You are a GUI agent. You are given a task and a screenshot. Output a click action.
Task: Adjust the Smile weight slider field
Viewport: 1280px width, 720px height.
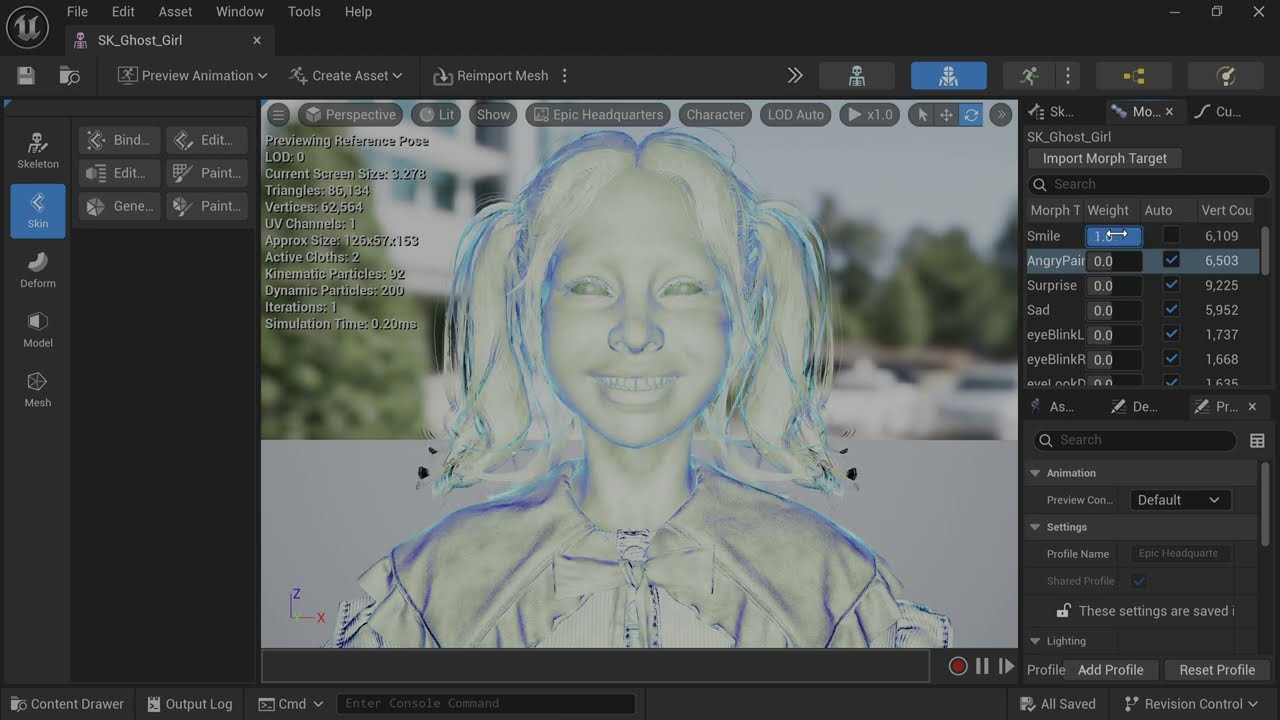(x=1114, y=236)
